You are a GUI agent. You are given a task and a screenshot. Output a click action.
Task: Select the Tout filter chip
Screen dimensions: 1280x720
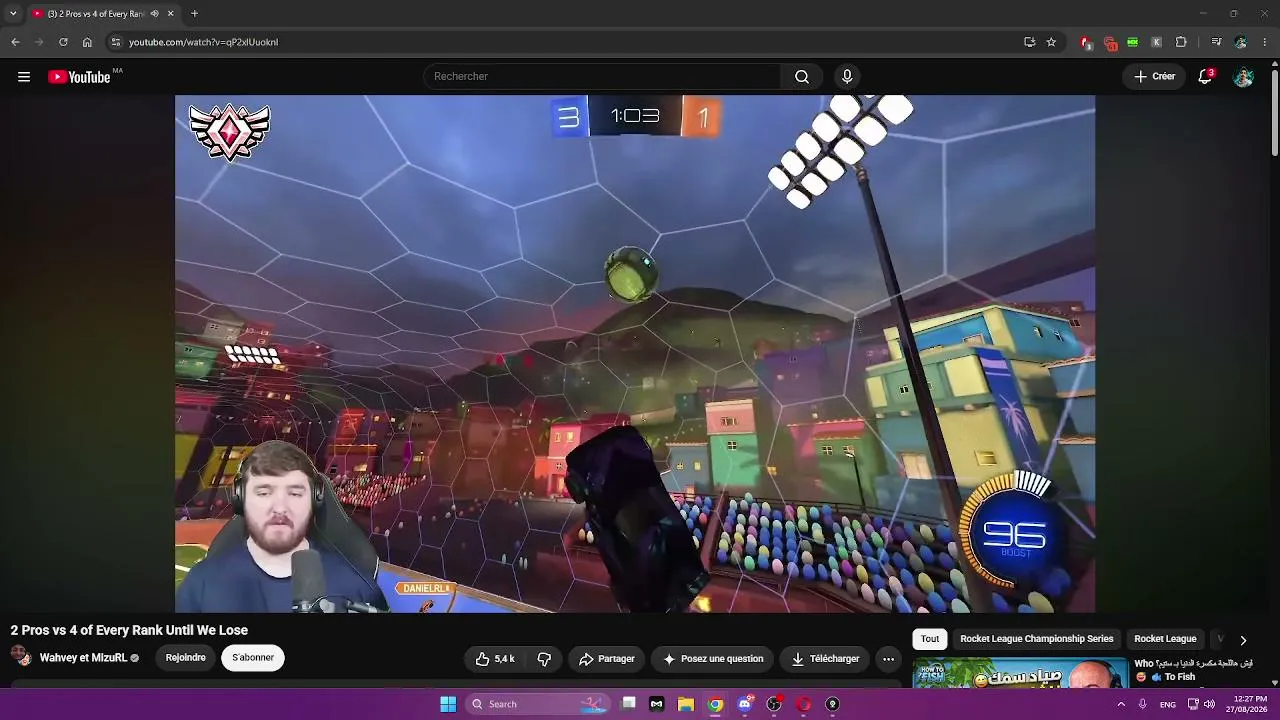930,639
